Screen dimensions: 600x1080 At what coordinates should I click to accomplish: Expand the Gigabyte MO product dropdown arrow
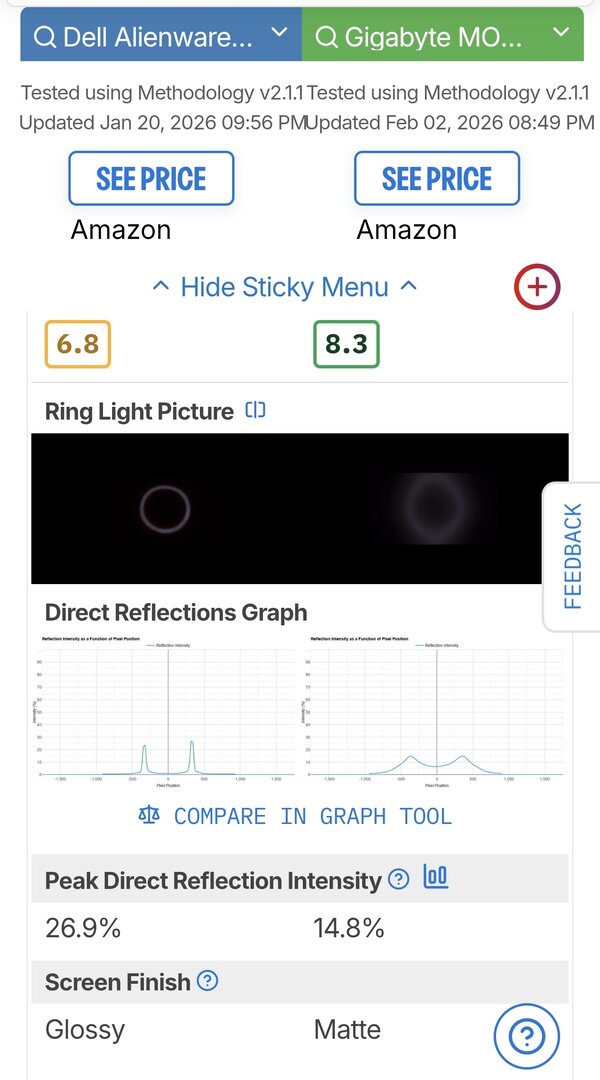tap(559, 34)
